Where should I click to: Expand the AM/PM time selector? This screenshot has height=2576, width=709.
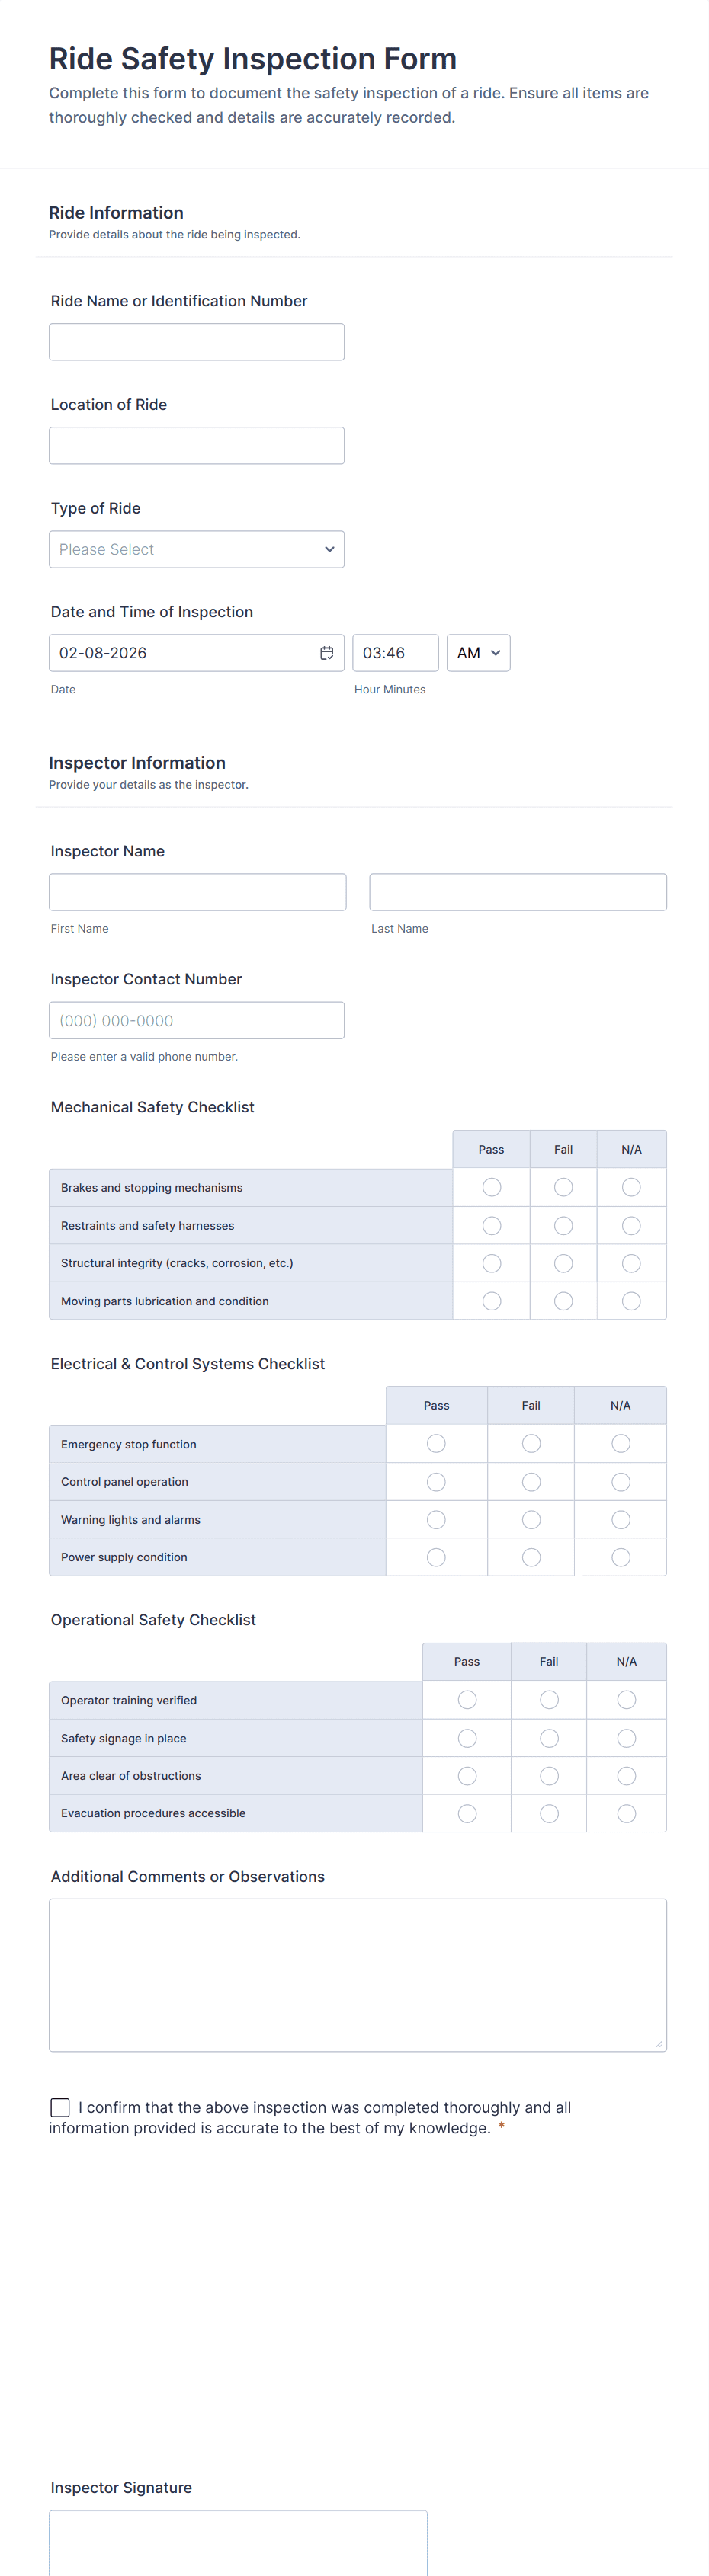[x=478, y=653]
